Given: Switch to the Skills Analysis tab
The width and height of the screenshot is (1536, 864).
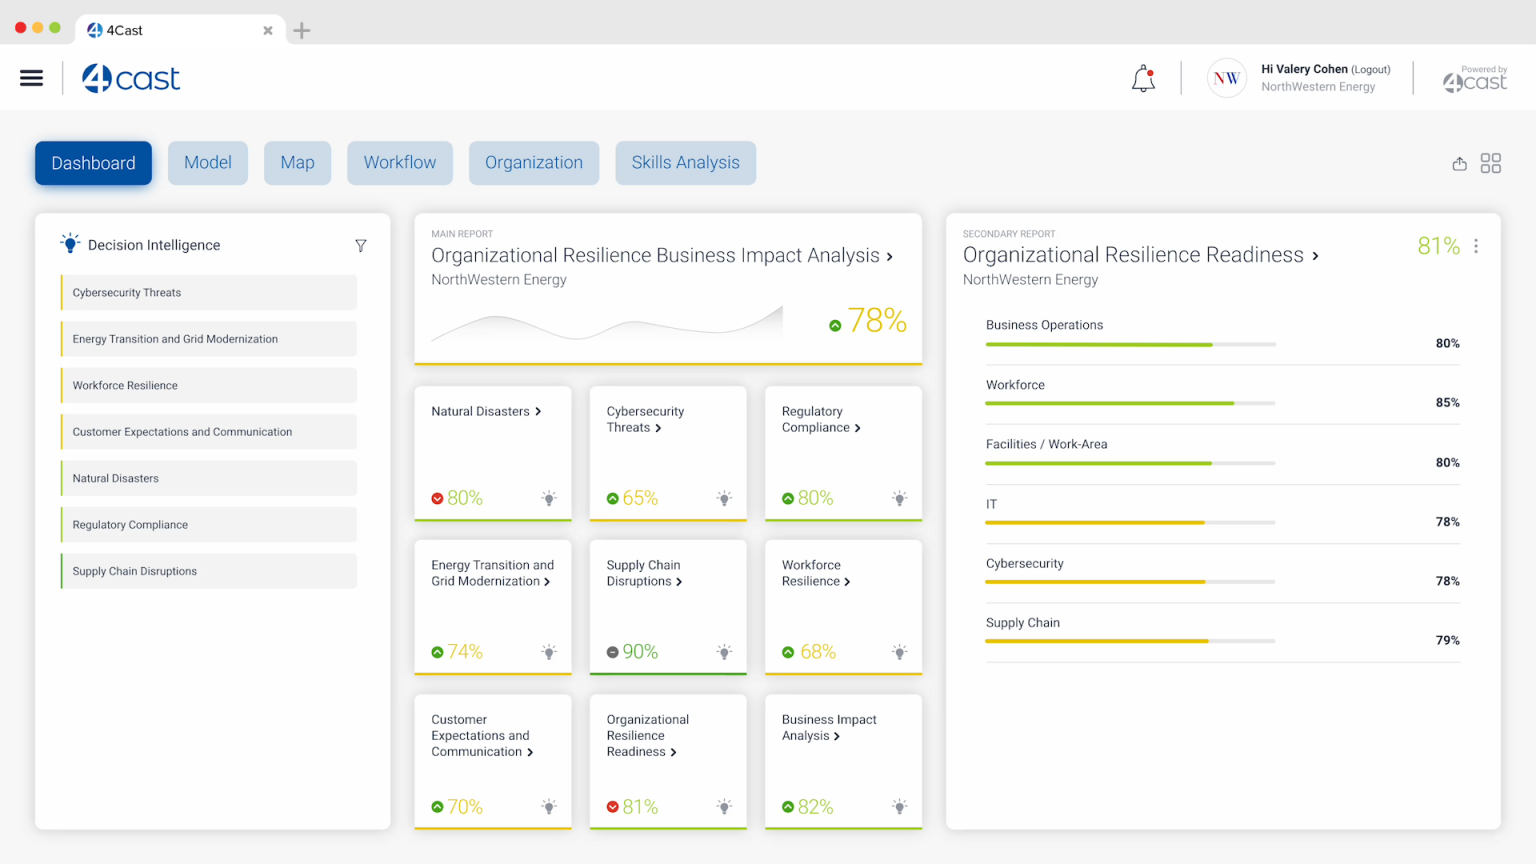Looking at the screenshot, I should (685, 162).
